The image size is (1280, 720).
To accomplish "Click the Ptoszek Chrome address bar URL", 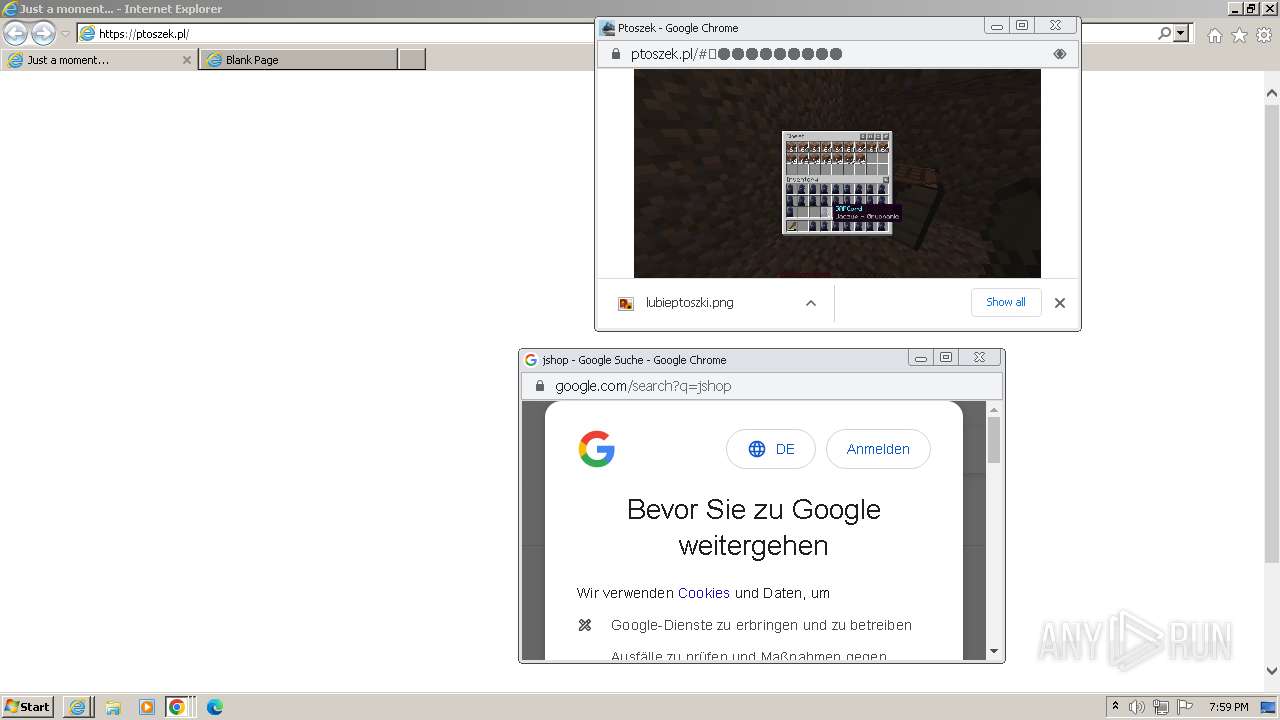I will (x=736, y=54).
